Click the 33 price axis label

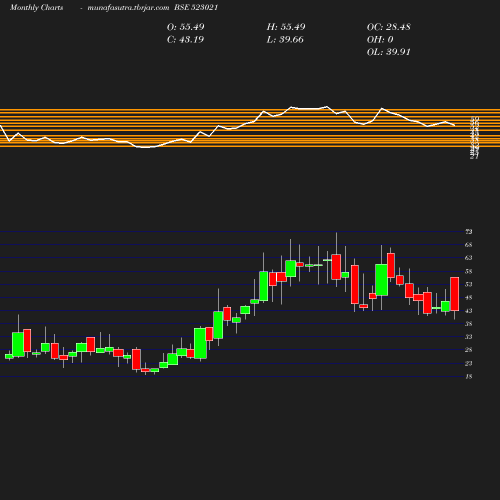point(469,337)
